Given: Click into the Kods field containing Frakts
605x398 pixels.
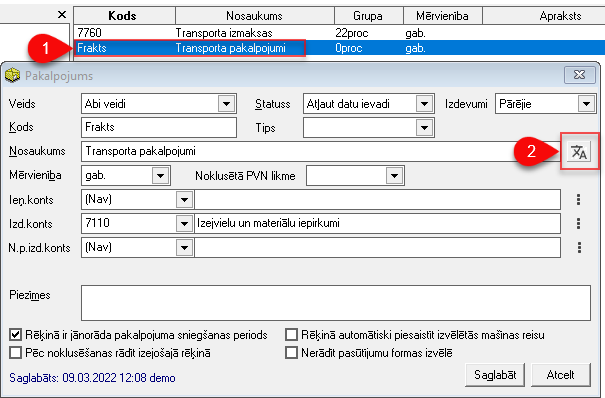Looking at the screenshot, I should [x=159, y=127].
